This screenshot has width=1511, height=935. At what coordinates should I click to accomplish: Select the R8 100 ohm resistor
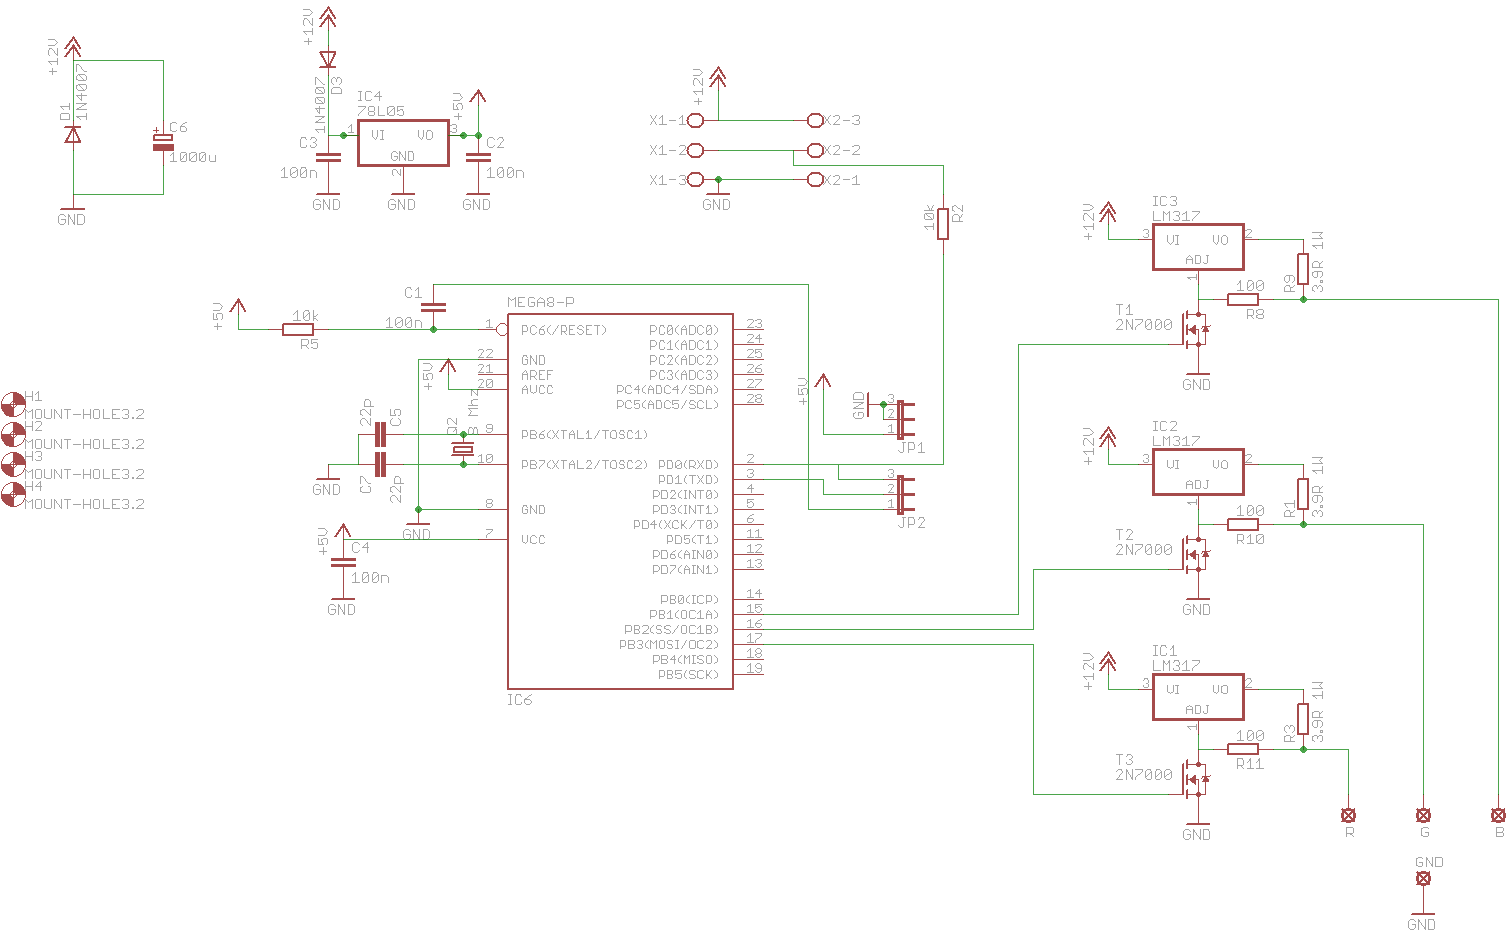(x=1243, y=299)
